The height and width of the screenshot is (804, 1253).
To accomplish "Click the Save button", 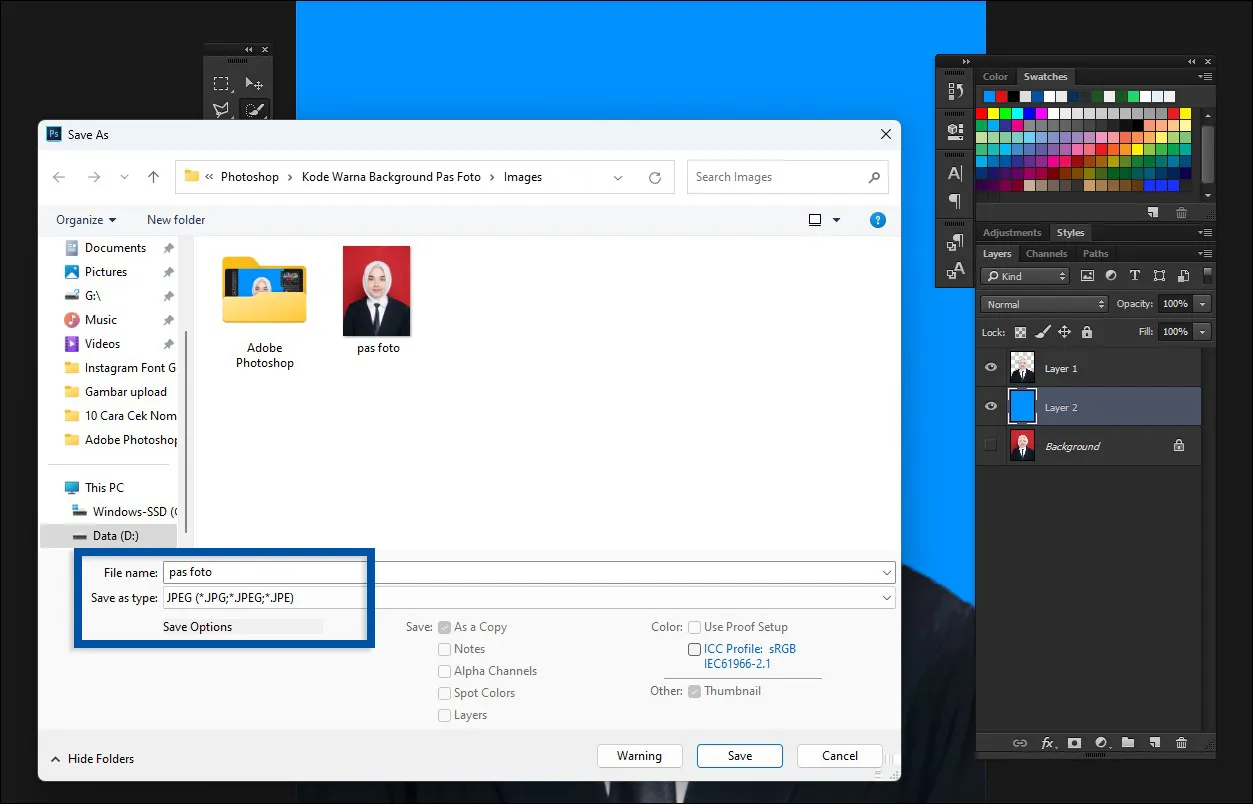I will tap(739, 756).
